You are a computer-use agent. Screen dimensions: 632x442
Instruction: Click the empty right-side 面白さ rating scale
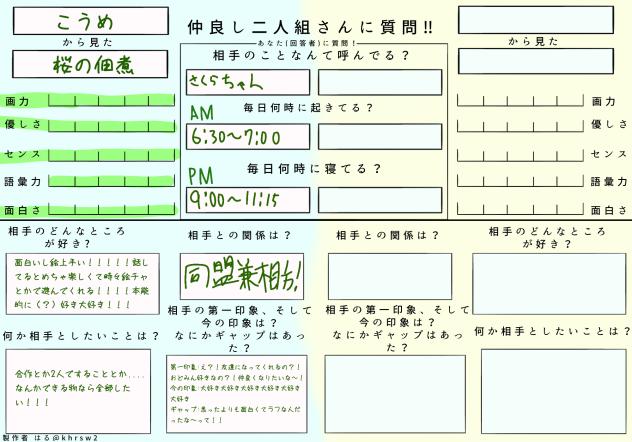[x=520, y=208]
